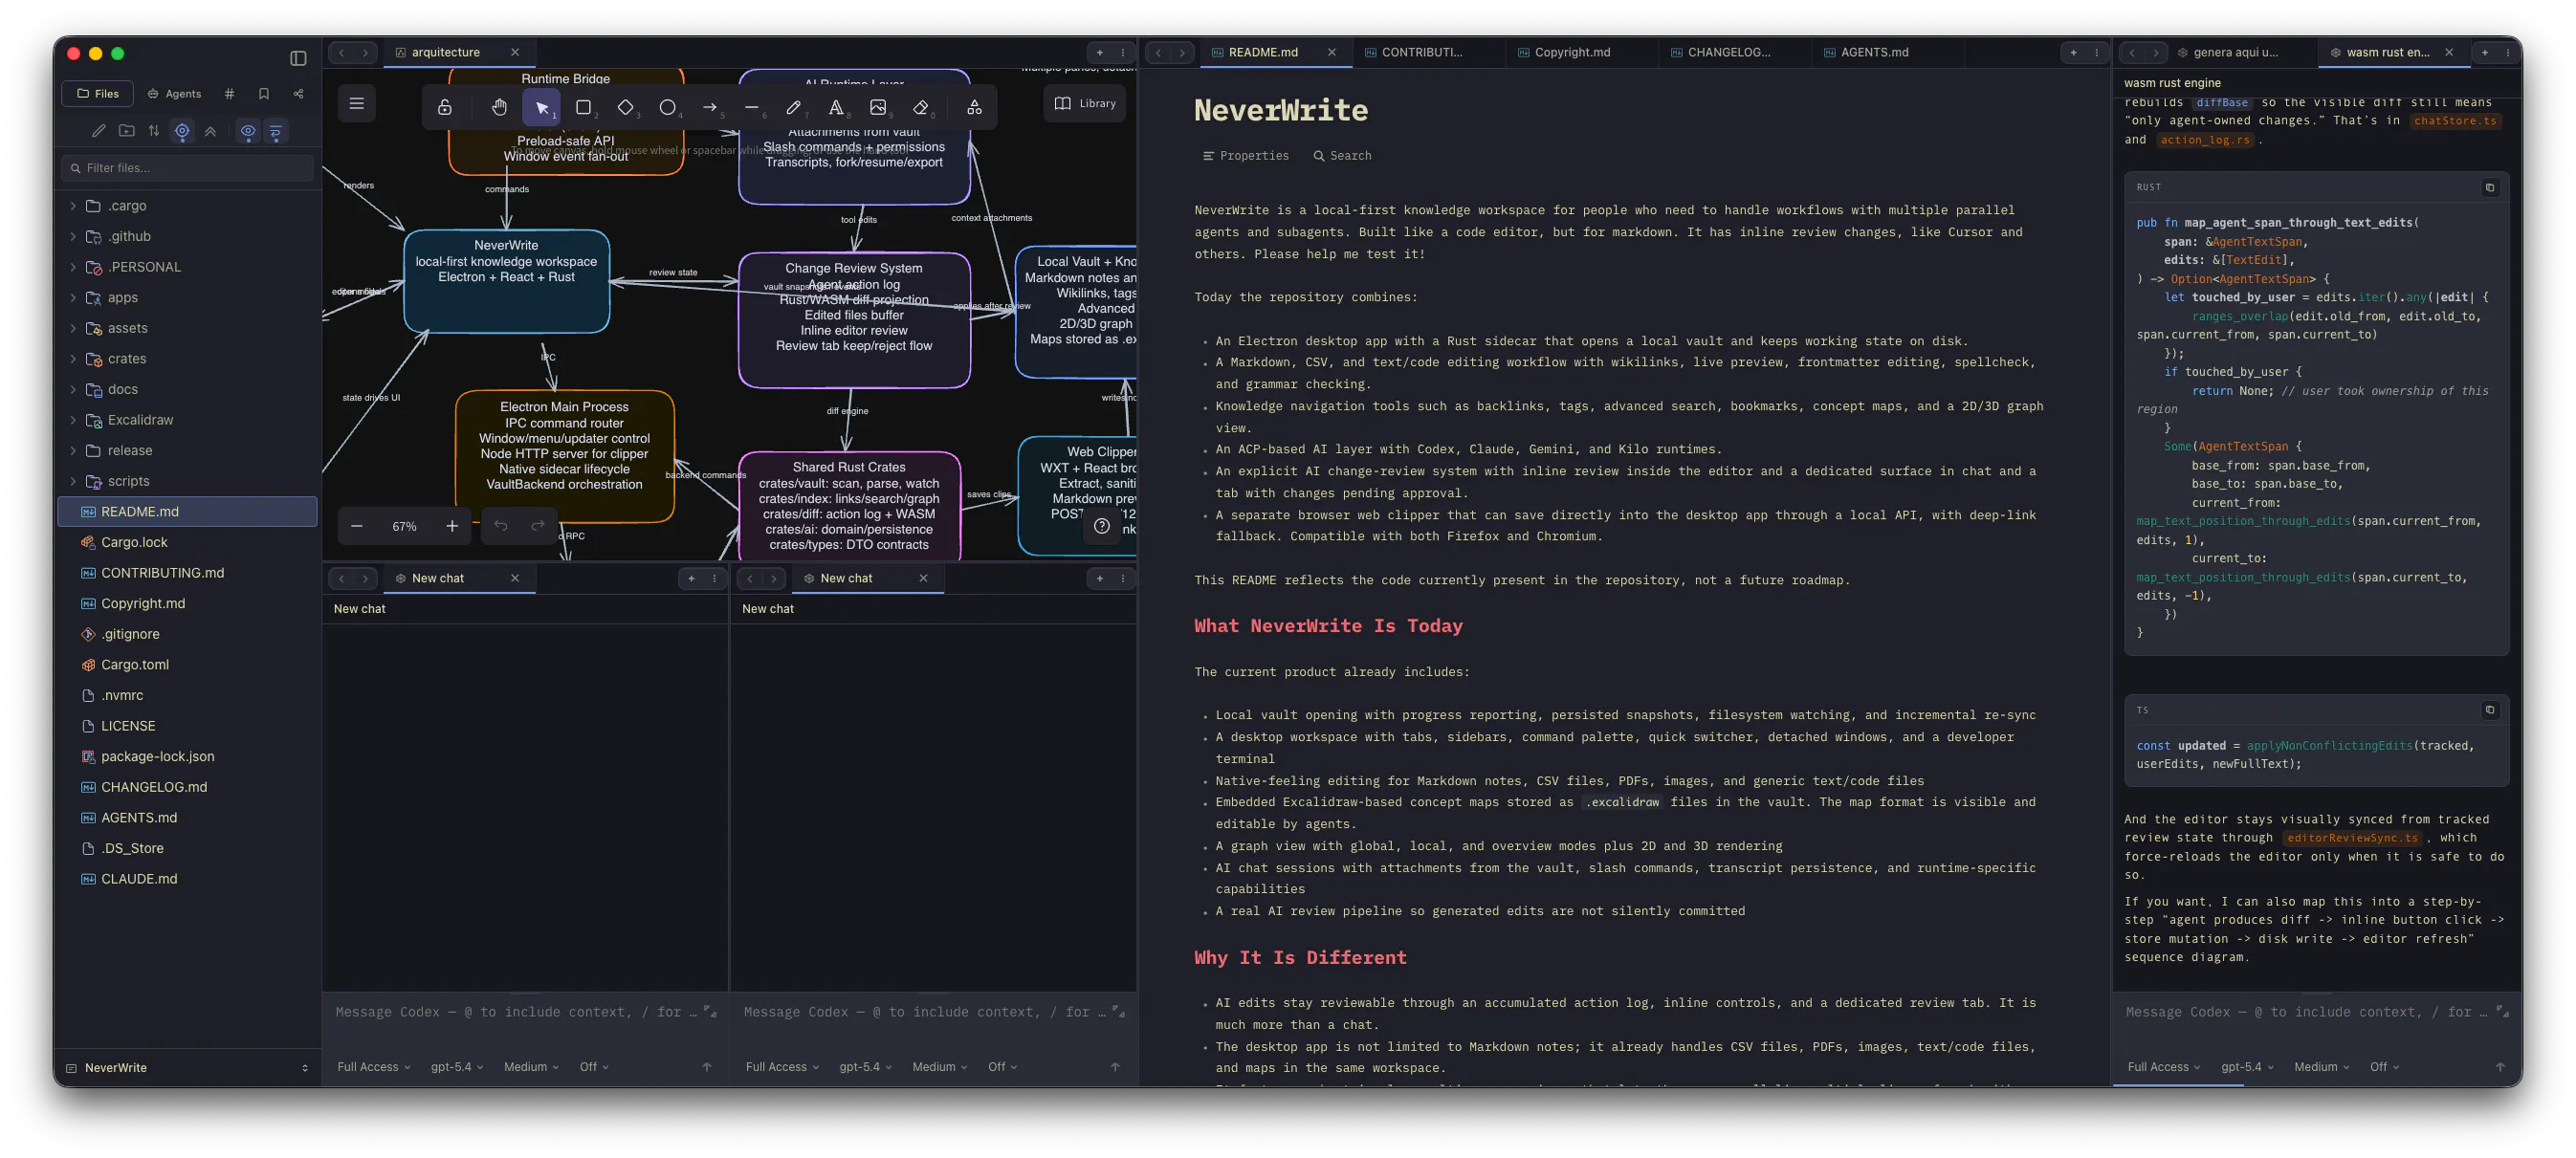The image size is (2576, 1158).
Task: Select the Line drawing tool
Action: pyautogui.click(x=752, y=107)
